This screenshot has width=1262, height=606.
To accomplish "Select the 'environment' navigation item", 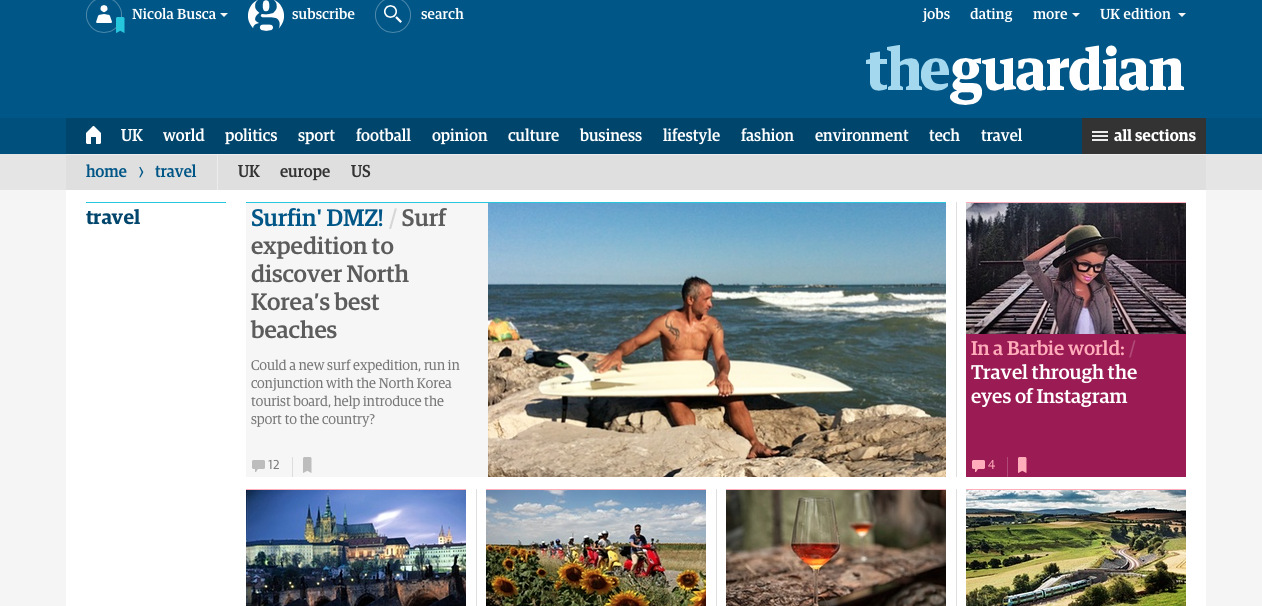I will tap(861, 135).
